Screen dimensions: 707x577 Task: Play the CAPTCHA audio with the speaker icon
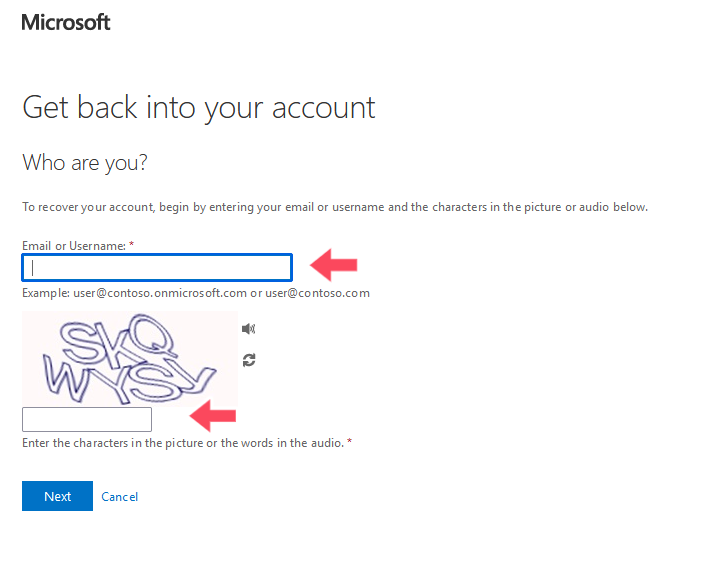248,329
